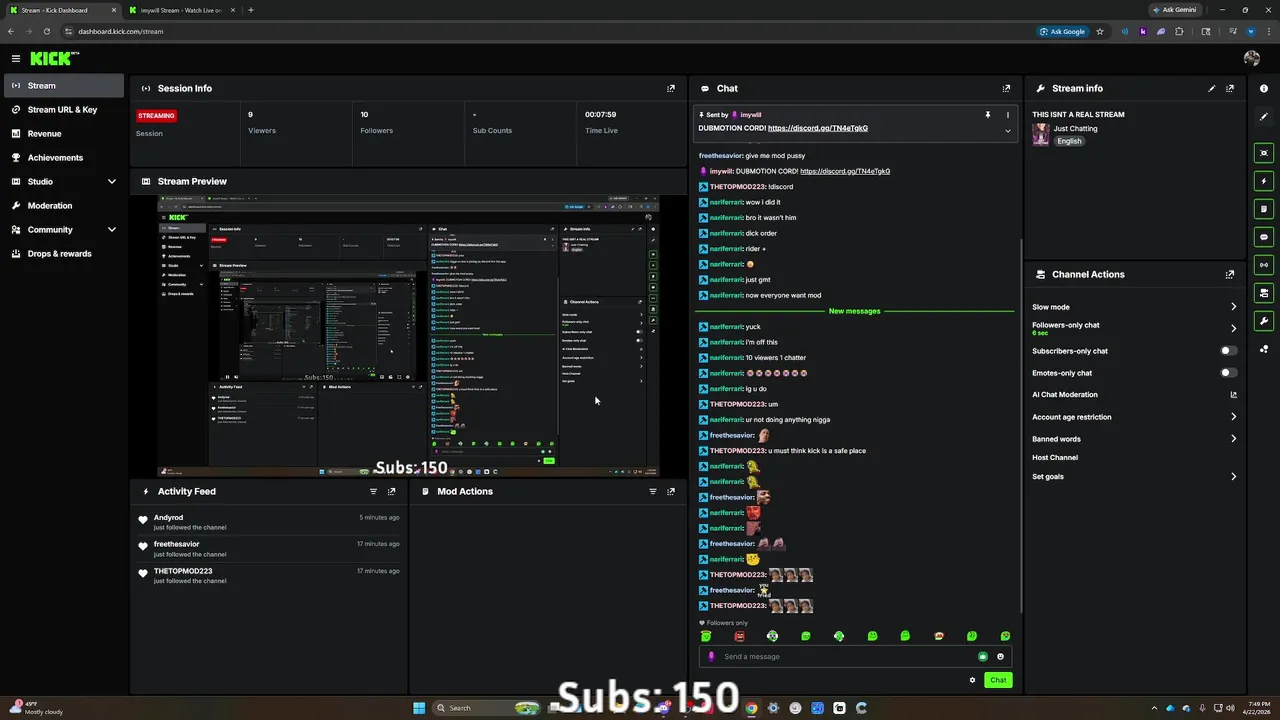Pop out the Channel Actions panel
Image resolution: width=1280 pixels, height=720 pixels.
pos(1230,274)
